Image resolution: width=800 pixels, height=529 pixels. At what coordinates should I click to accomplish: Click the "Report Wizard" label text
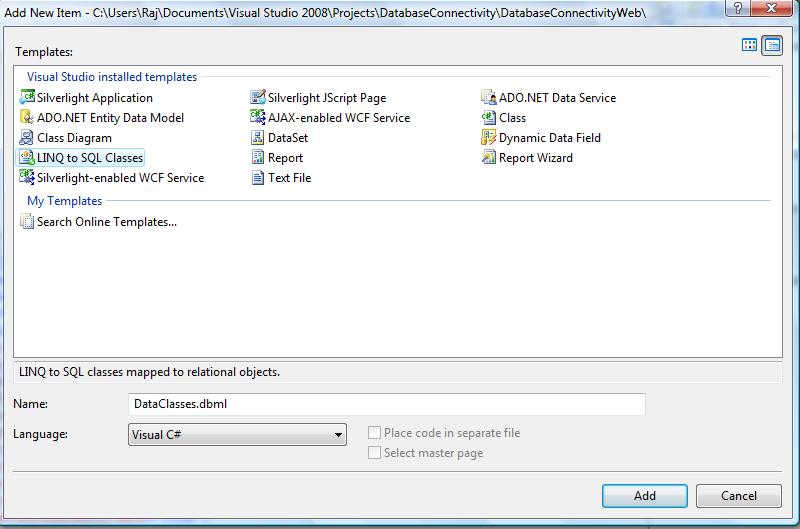pos(536,158)
